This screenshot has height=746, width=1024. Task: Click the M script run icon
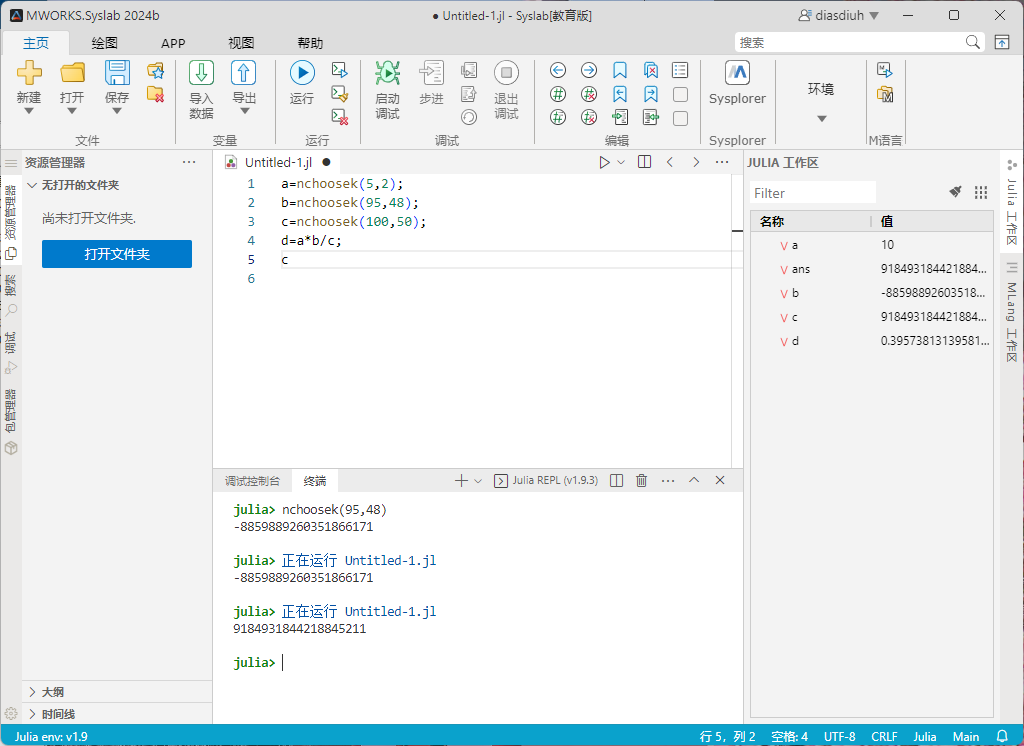884,70
